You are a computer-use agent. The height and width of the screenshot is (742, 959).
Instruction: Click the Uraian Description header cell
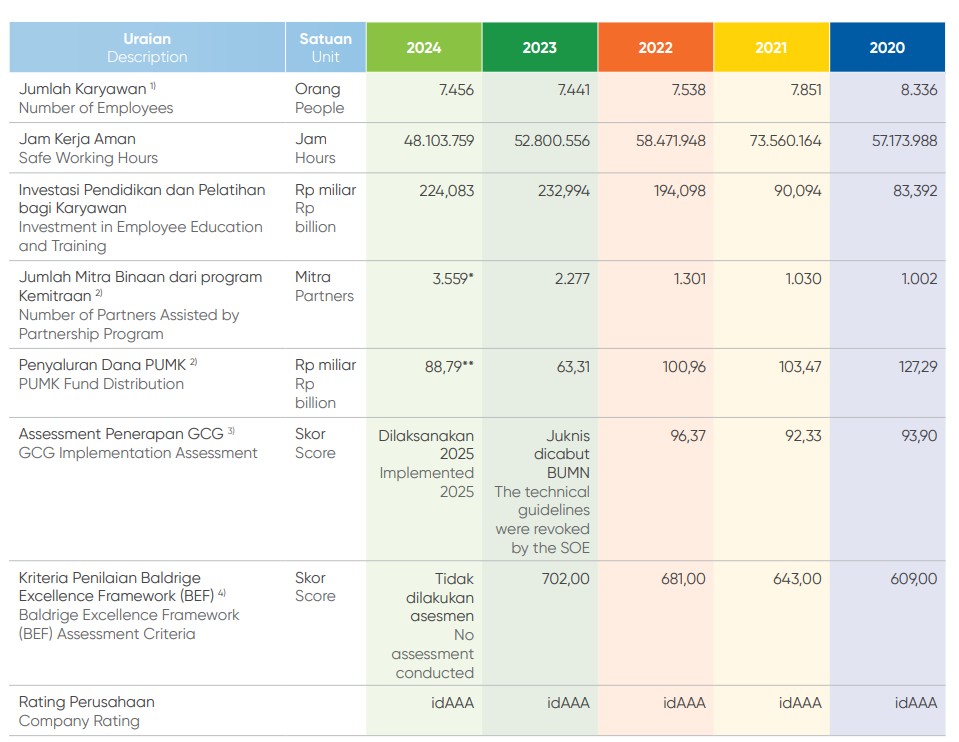[x=147, y=48]
